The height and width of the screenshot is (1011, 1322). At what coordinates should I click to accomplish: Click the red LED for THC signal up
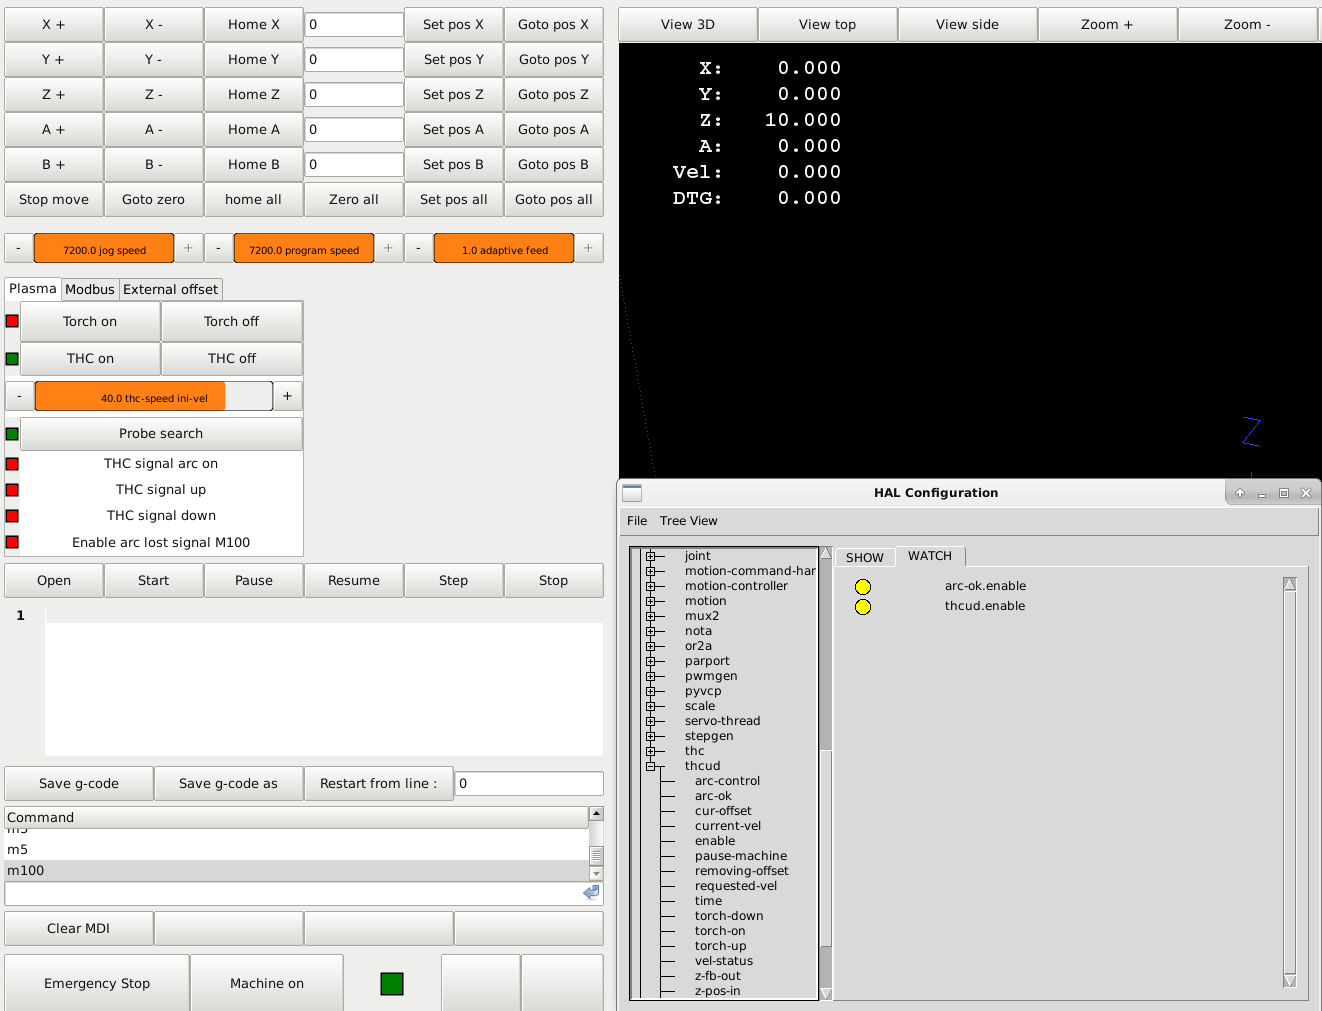pyautogui.click(x=12, y=490)
